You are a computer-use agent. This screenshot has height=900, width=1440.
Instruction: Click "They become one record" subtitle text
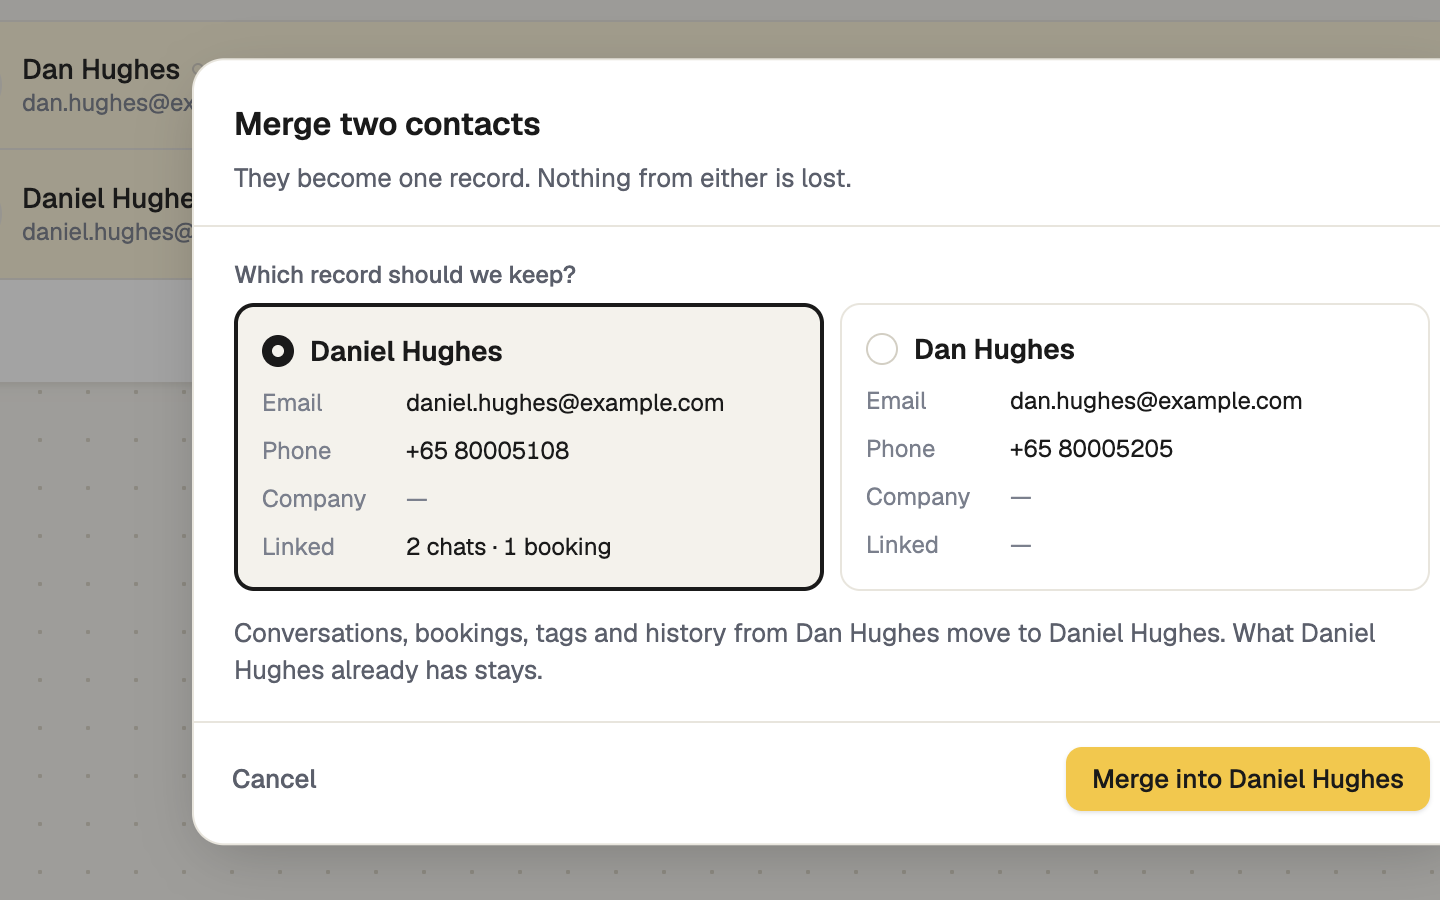543,178
